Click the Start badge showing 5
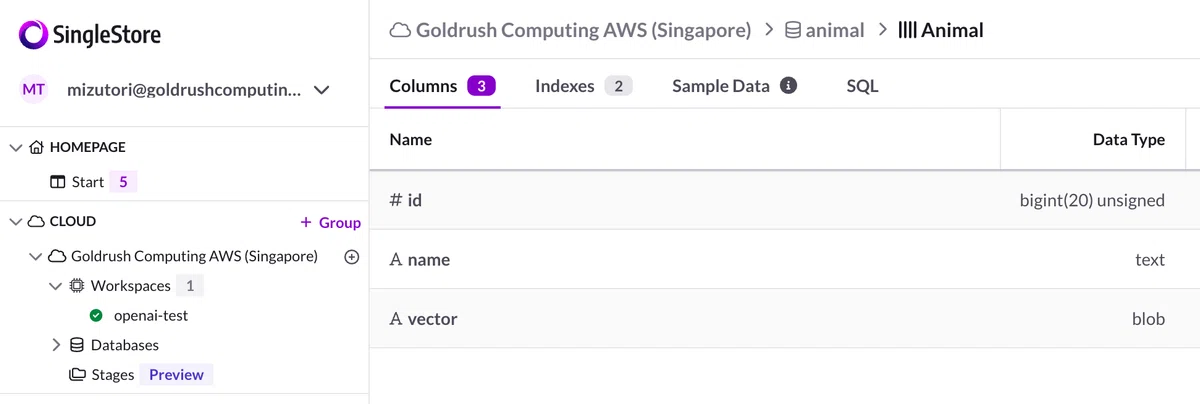 click(x=123, y=182)
